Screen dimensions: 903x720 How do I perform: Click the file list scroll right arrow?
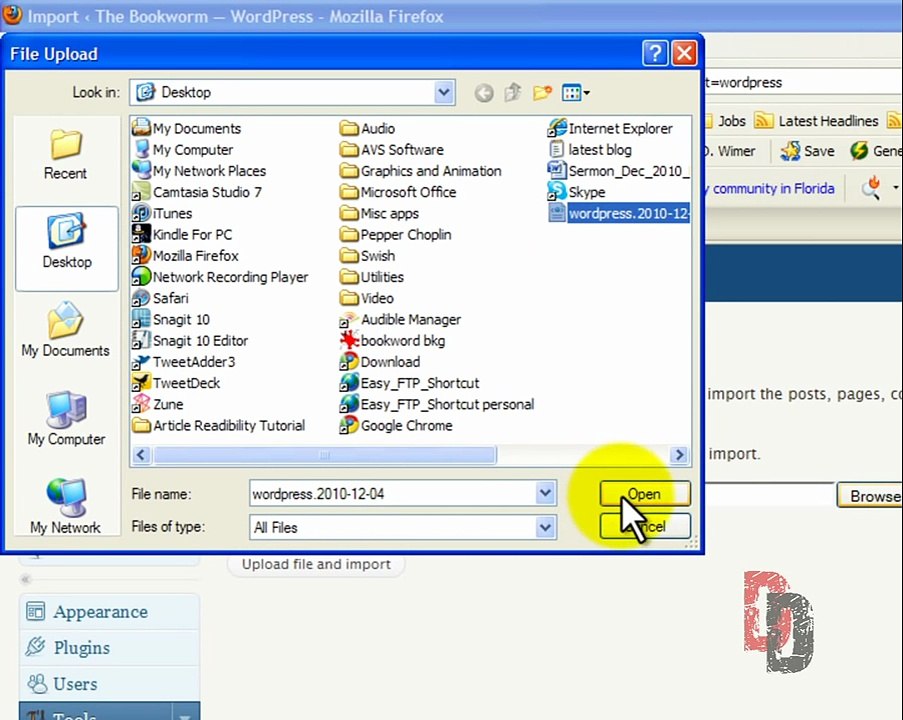pyautogui.click(x=680, y=455)
